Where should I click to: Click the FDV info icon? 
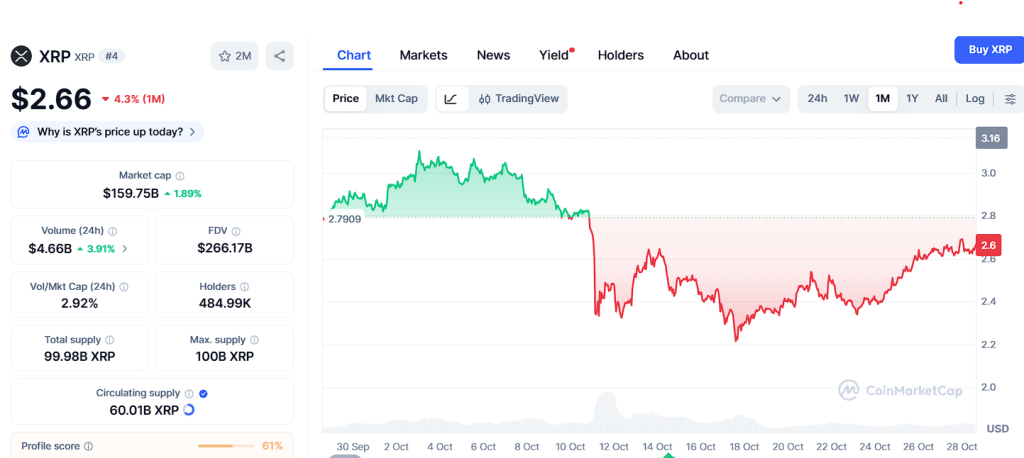[236, 231]
